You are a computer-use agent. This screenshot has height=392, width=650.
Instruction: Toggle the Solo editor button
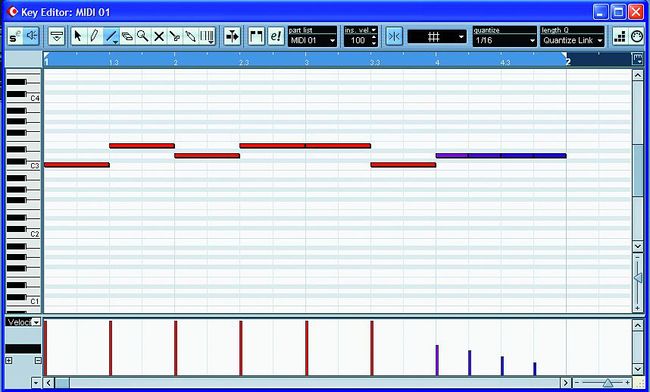[15, 36]
